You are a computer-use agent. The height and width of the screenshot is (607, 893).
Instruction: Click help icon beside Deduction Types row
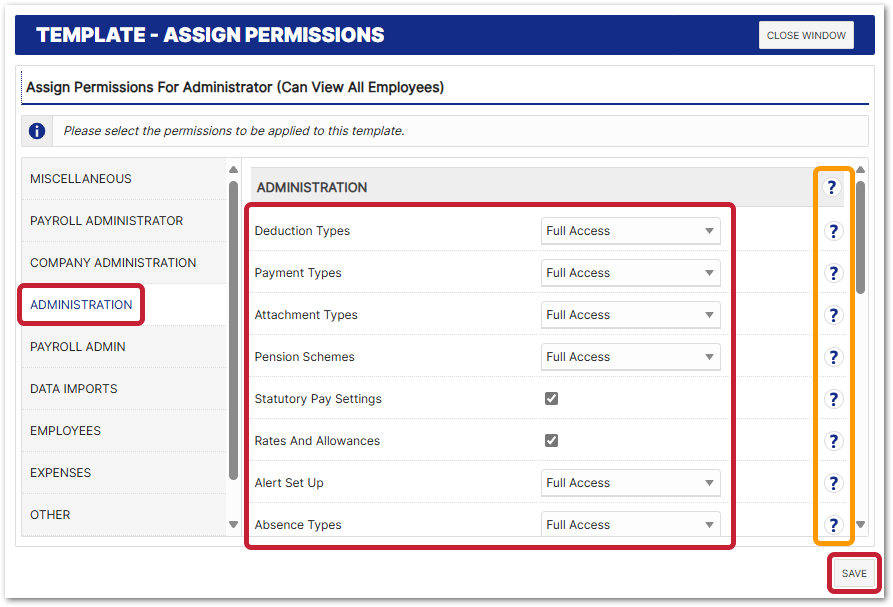(832, 231)
